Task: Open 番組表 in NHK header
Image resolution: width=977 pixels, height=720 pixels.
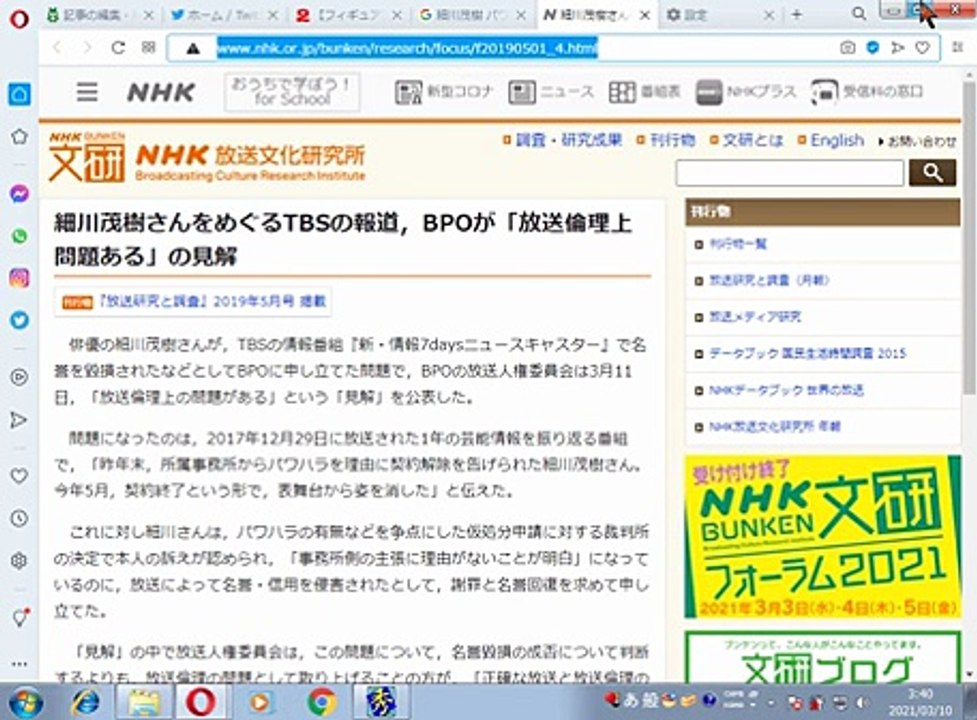Action: pyautogui.click(x=644, y=92)
